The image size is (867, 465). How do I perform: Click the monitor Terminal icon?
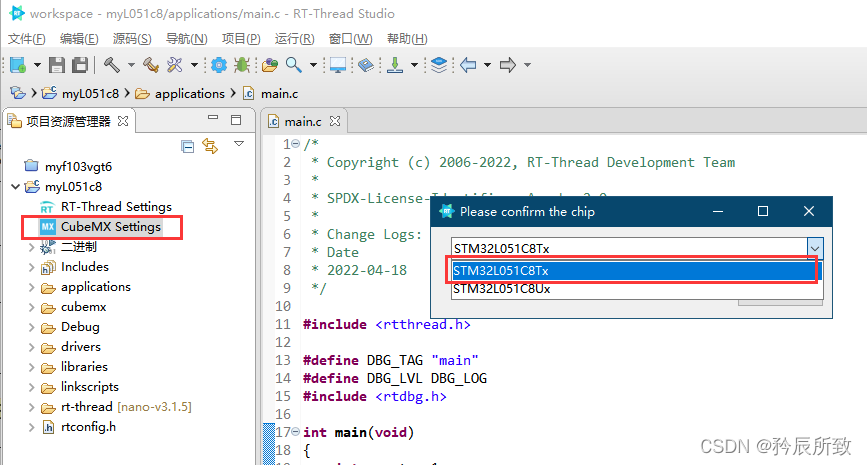coord(338,65)
